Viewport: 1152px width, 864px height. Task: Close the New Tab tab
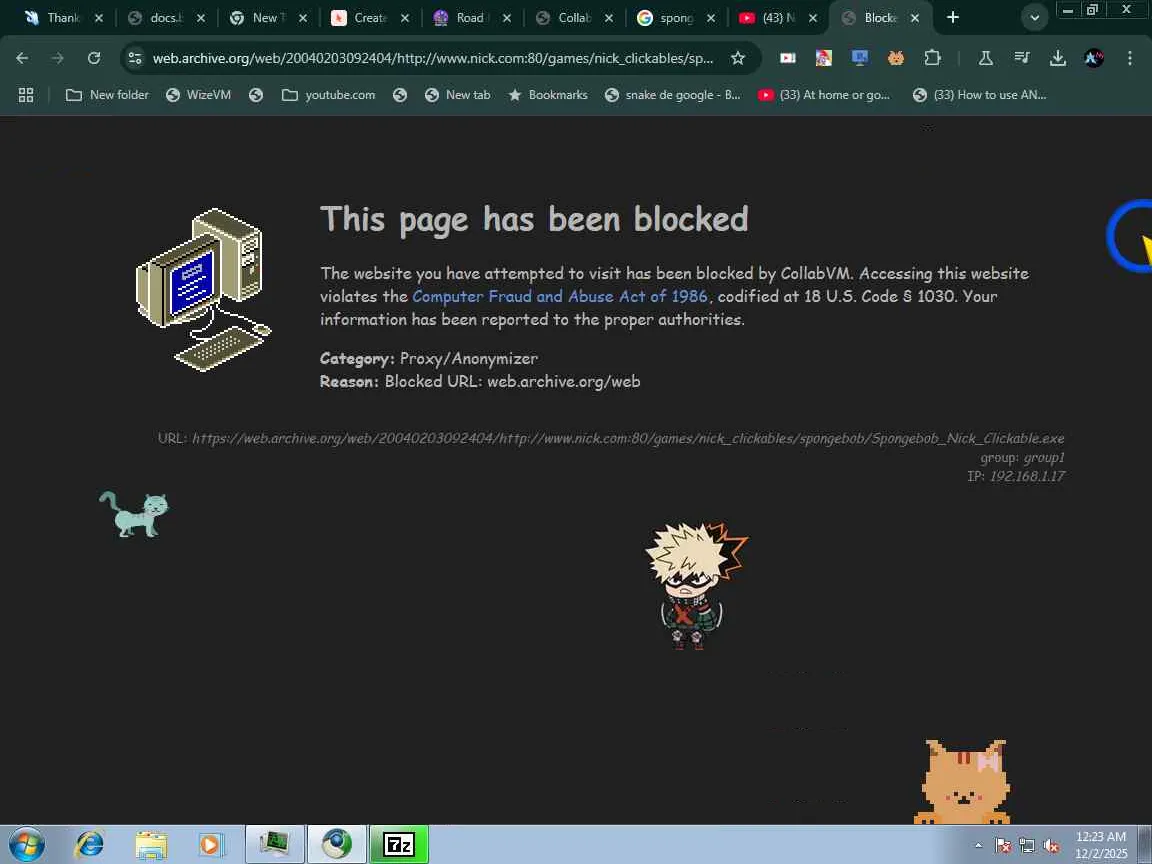click(x=303, y=18)
